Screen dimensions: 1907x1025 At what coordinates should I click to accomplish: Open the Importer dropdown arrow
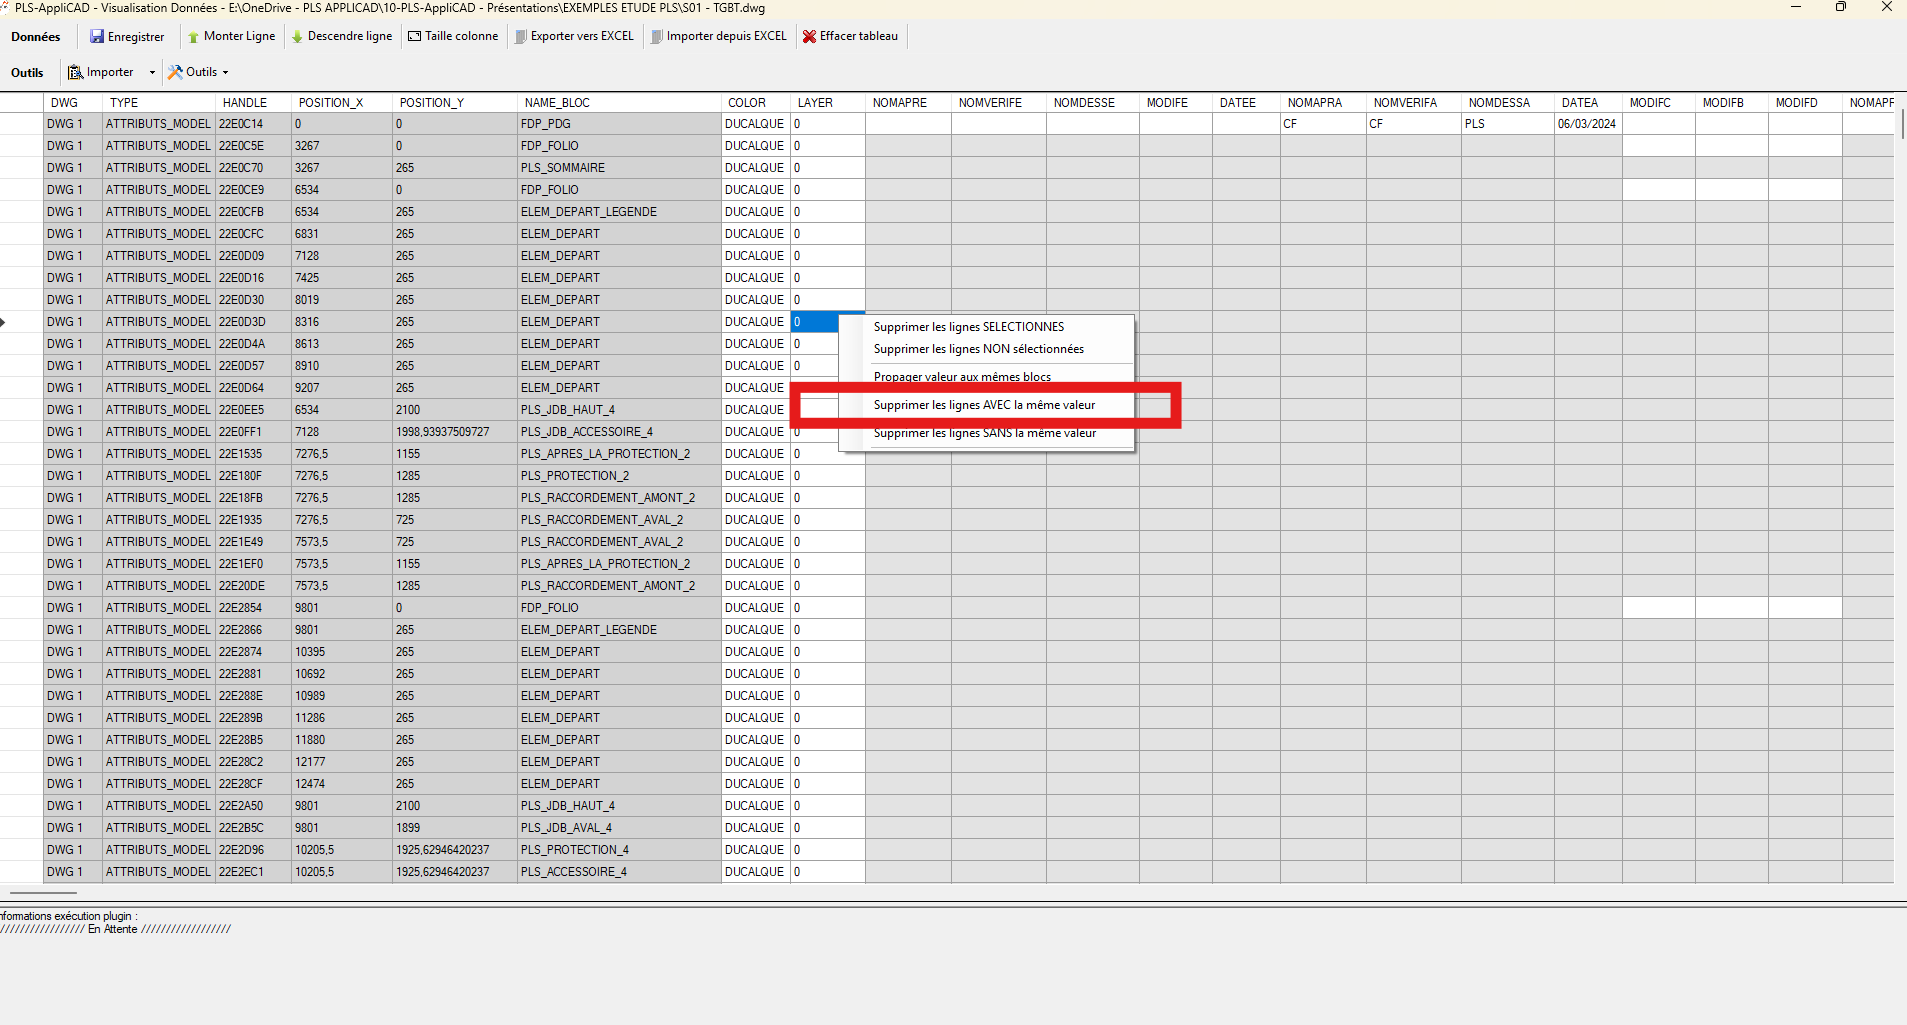pos(152,72)
